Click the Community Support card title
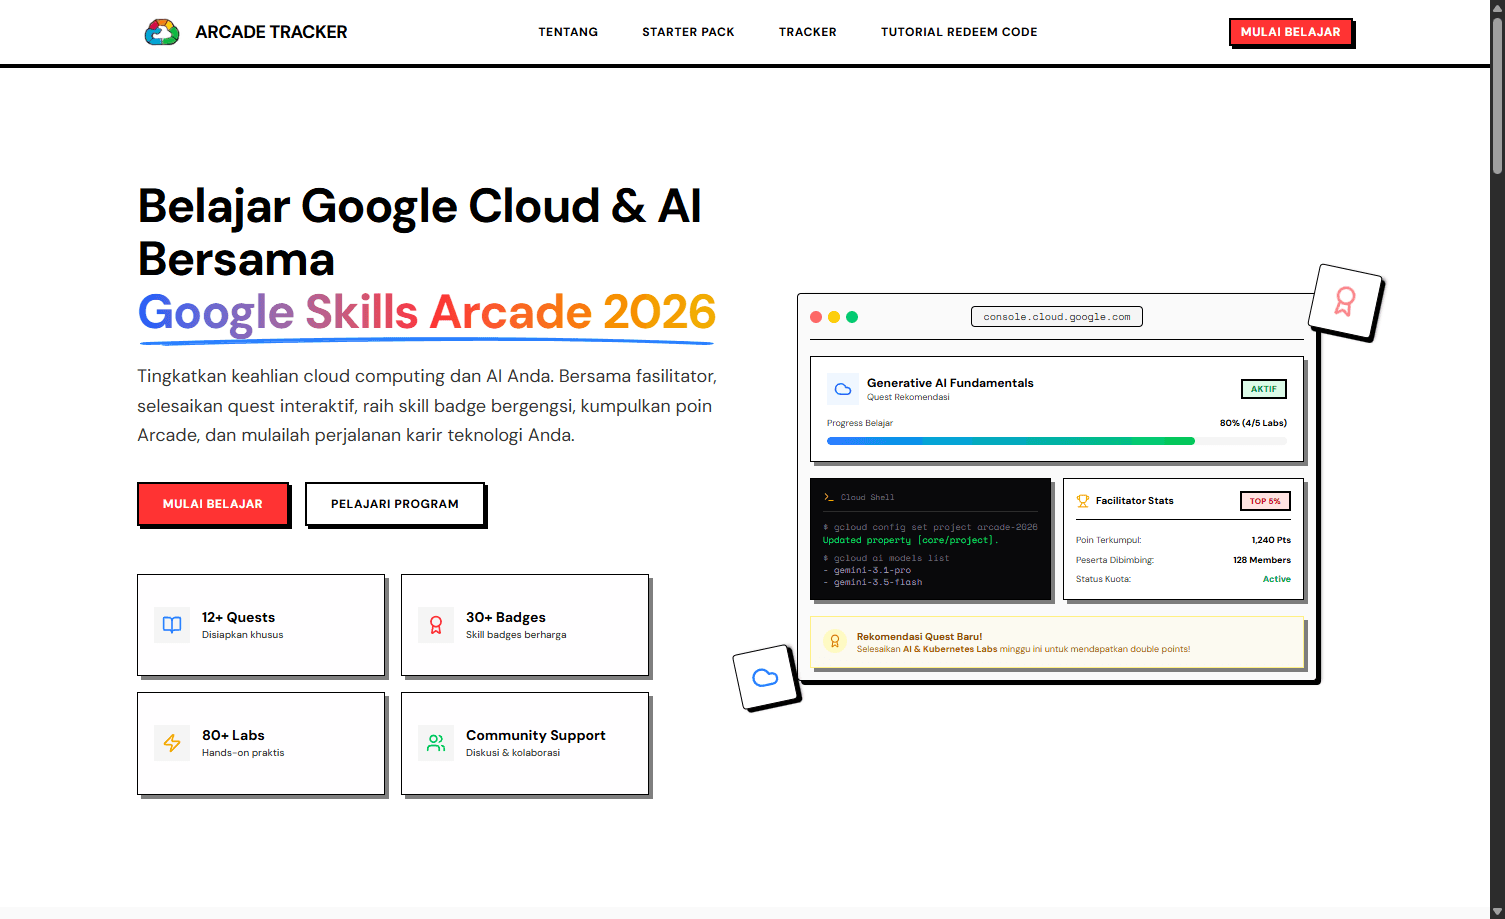This screenshot has width=1505, height=919. click(x=536, y=735)
